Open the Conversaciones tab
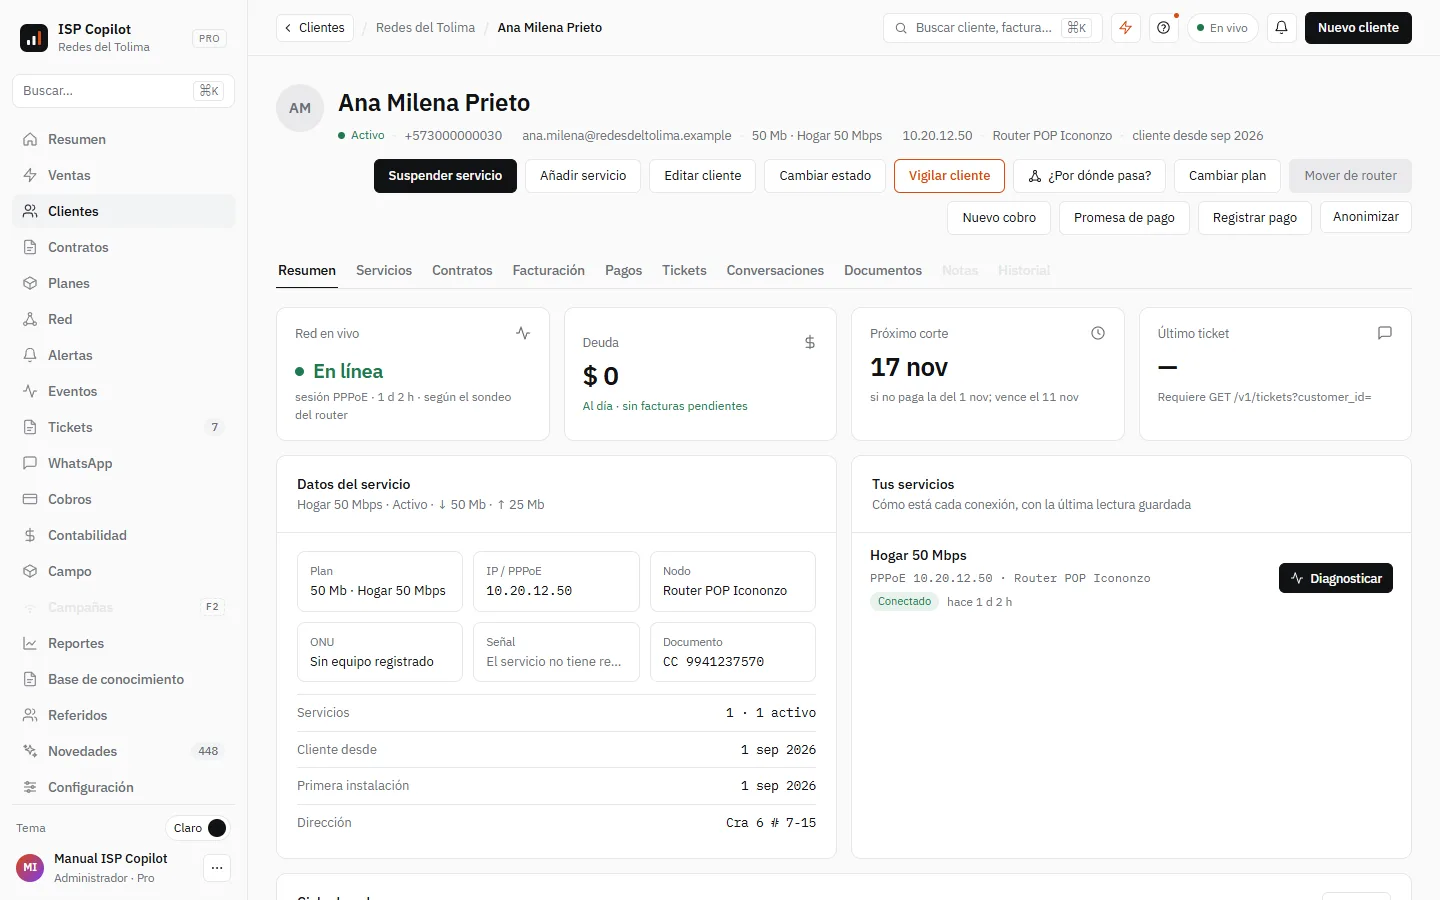 [775, 271]
